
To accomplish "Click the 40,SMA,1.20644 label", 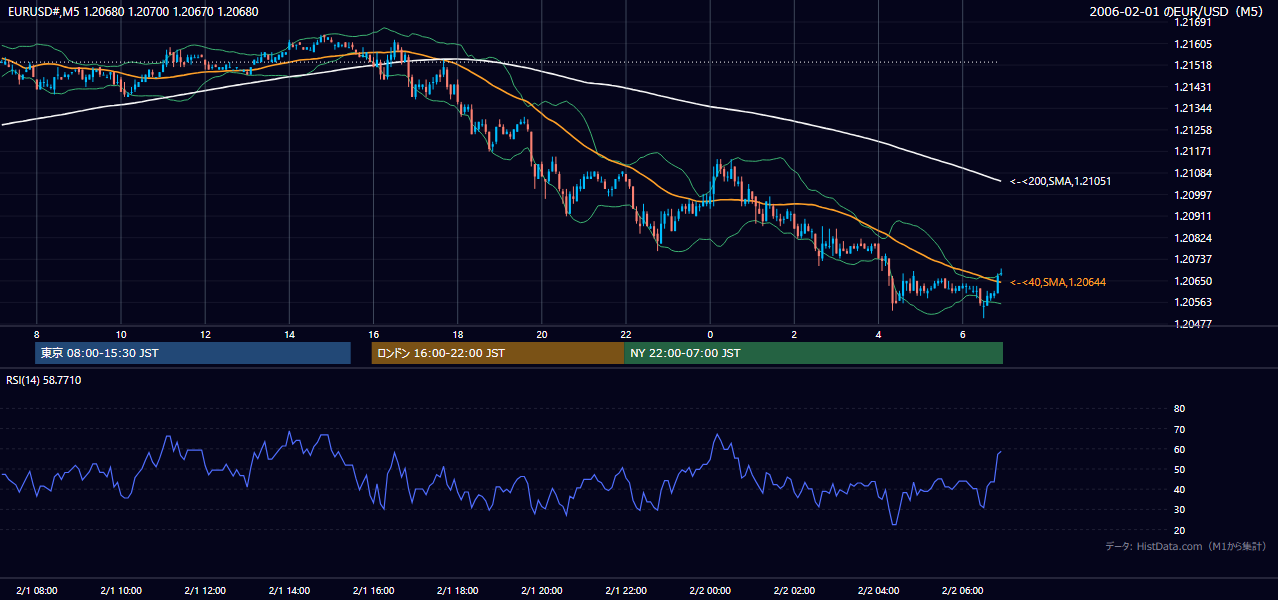I will tap(1058, 282).
